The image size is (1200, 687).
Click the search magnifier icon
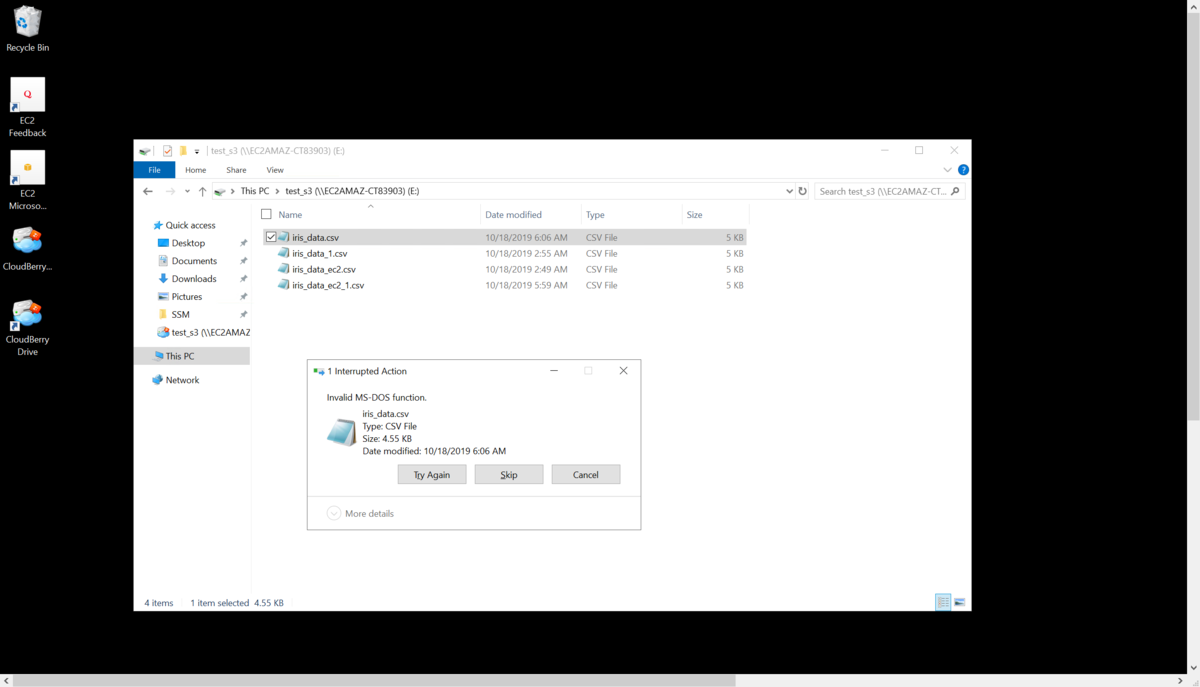956,191
